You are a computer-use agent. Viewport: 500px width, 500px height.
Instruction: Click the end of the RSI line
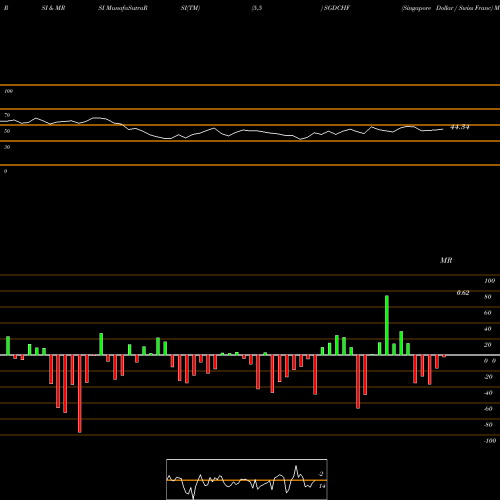pos(443,129)
